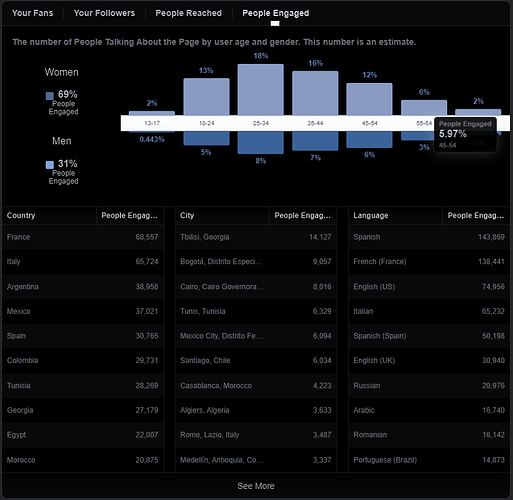Viewport: 513px width, 500px height.
Task: Click the Country column header
Action: [x=49, y=215]
